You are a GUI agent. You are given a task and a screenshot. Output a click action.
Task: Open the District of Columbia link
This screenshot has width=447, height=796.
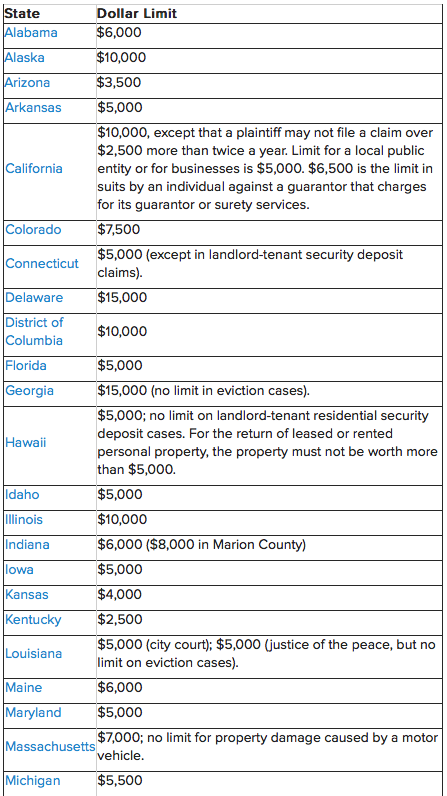click(x=34, y=331)
